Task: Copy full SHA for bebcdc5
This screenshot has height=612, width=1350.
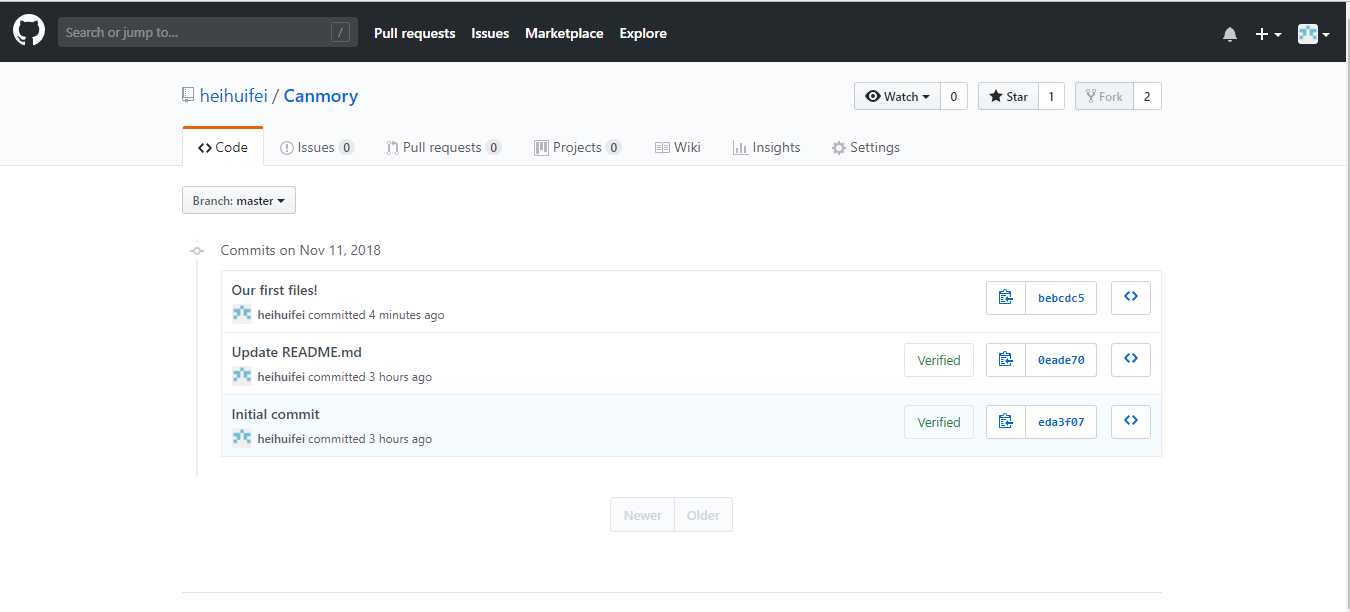Action: pos(1006,298)
